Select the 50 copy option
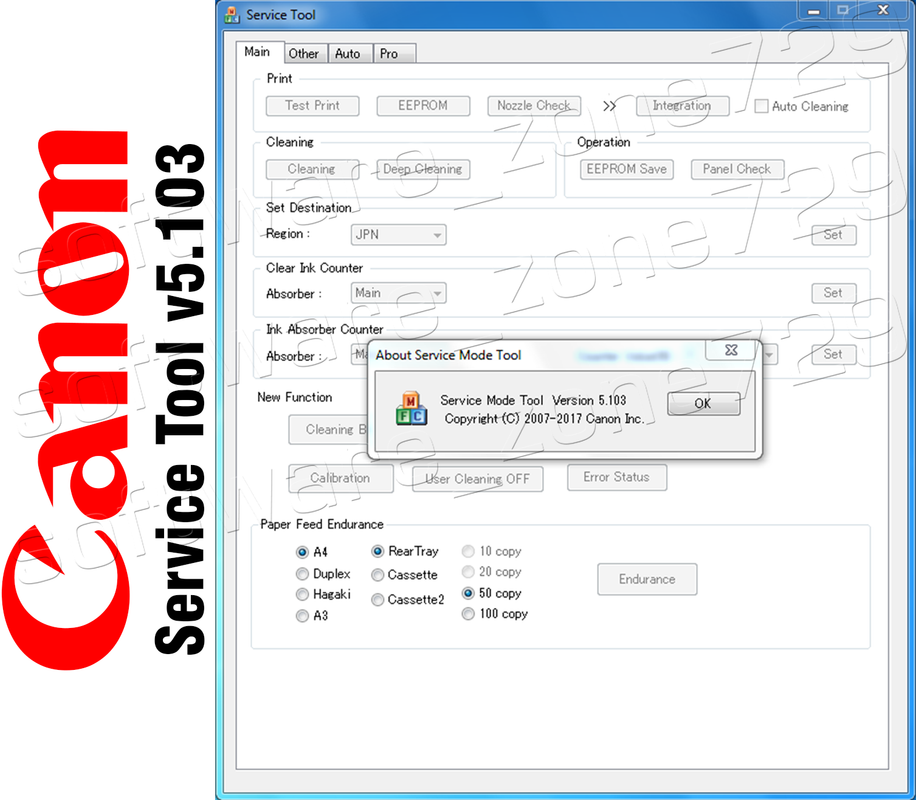Screen dimensions: 916x800 (468, 593)
